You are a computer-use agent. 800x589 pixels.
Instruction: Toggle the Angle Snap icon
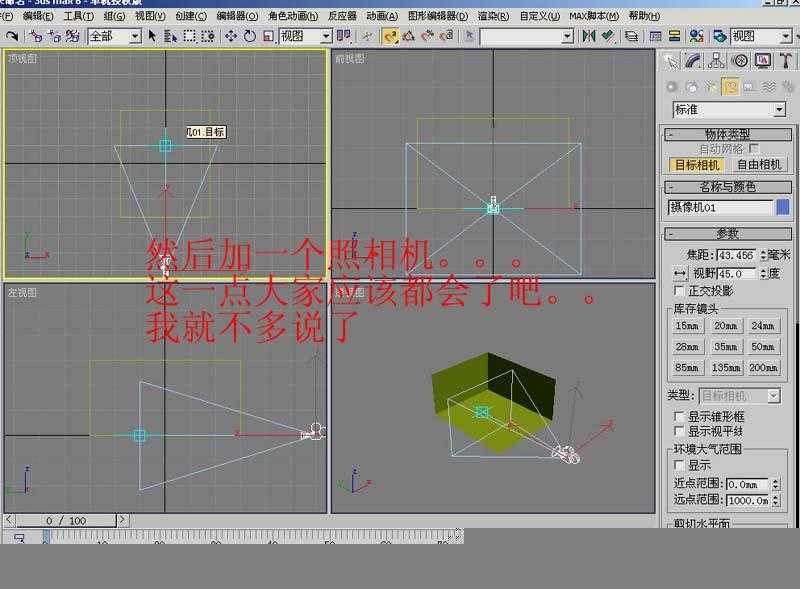tap(409, 36)
